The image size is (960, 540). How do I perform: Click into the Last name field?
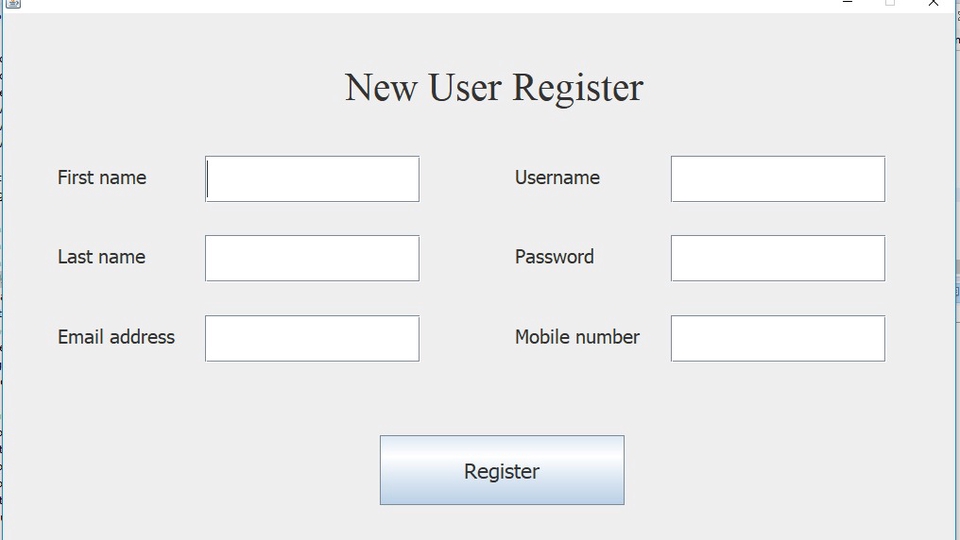312,258
